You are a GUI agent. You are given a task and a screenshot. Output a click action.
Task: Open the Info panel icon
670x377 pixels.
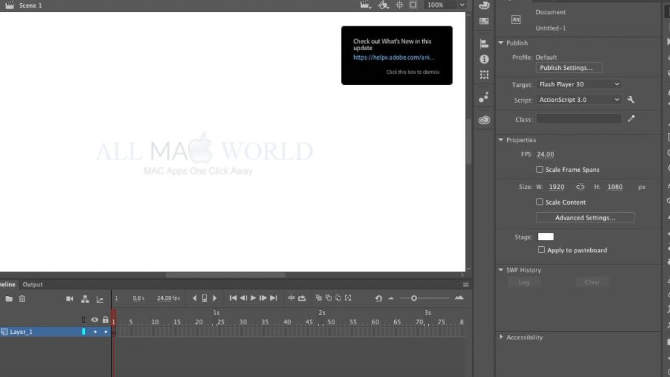click(484, 59)
